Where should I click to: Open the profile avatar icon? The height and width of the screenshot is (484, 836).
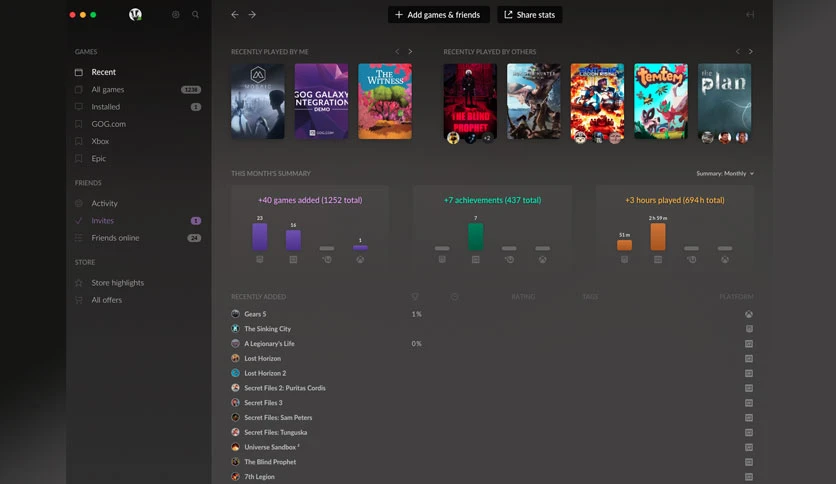(x=135, y=15)
